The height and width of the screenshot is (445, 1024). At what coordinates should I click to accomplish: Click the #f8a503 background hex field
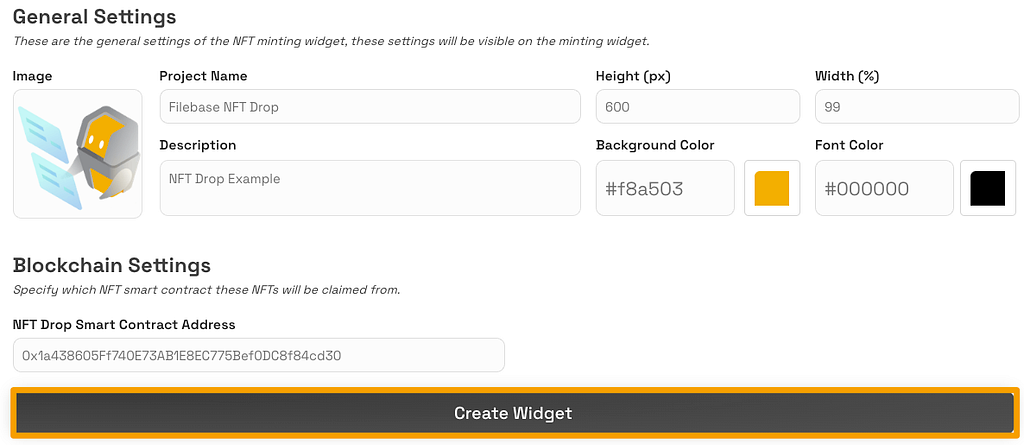tap(665, 188)
